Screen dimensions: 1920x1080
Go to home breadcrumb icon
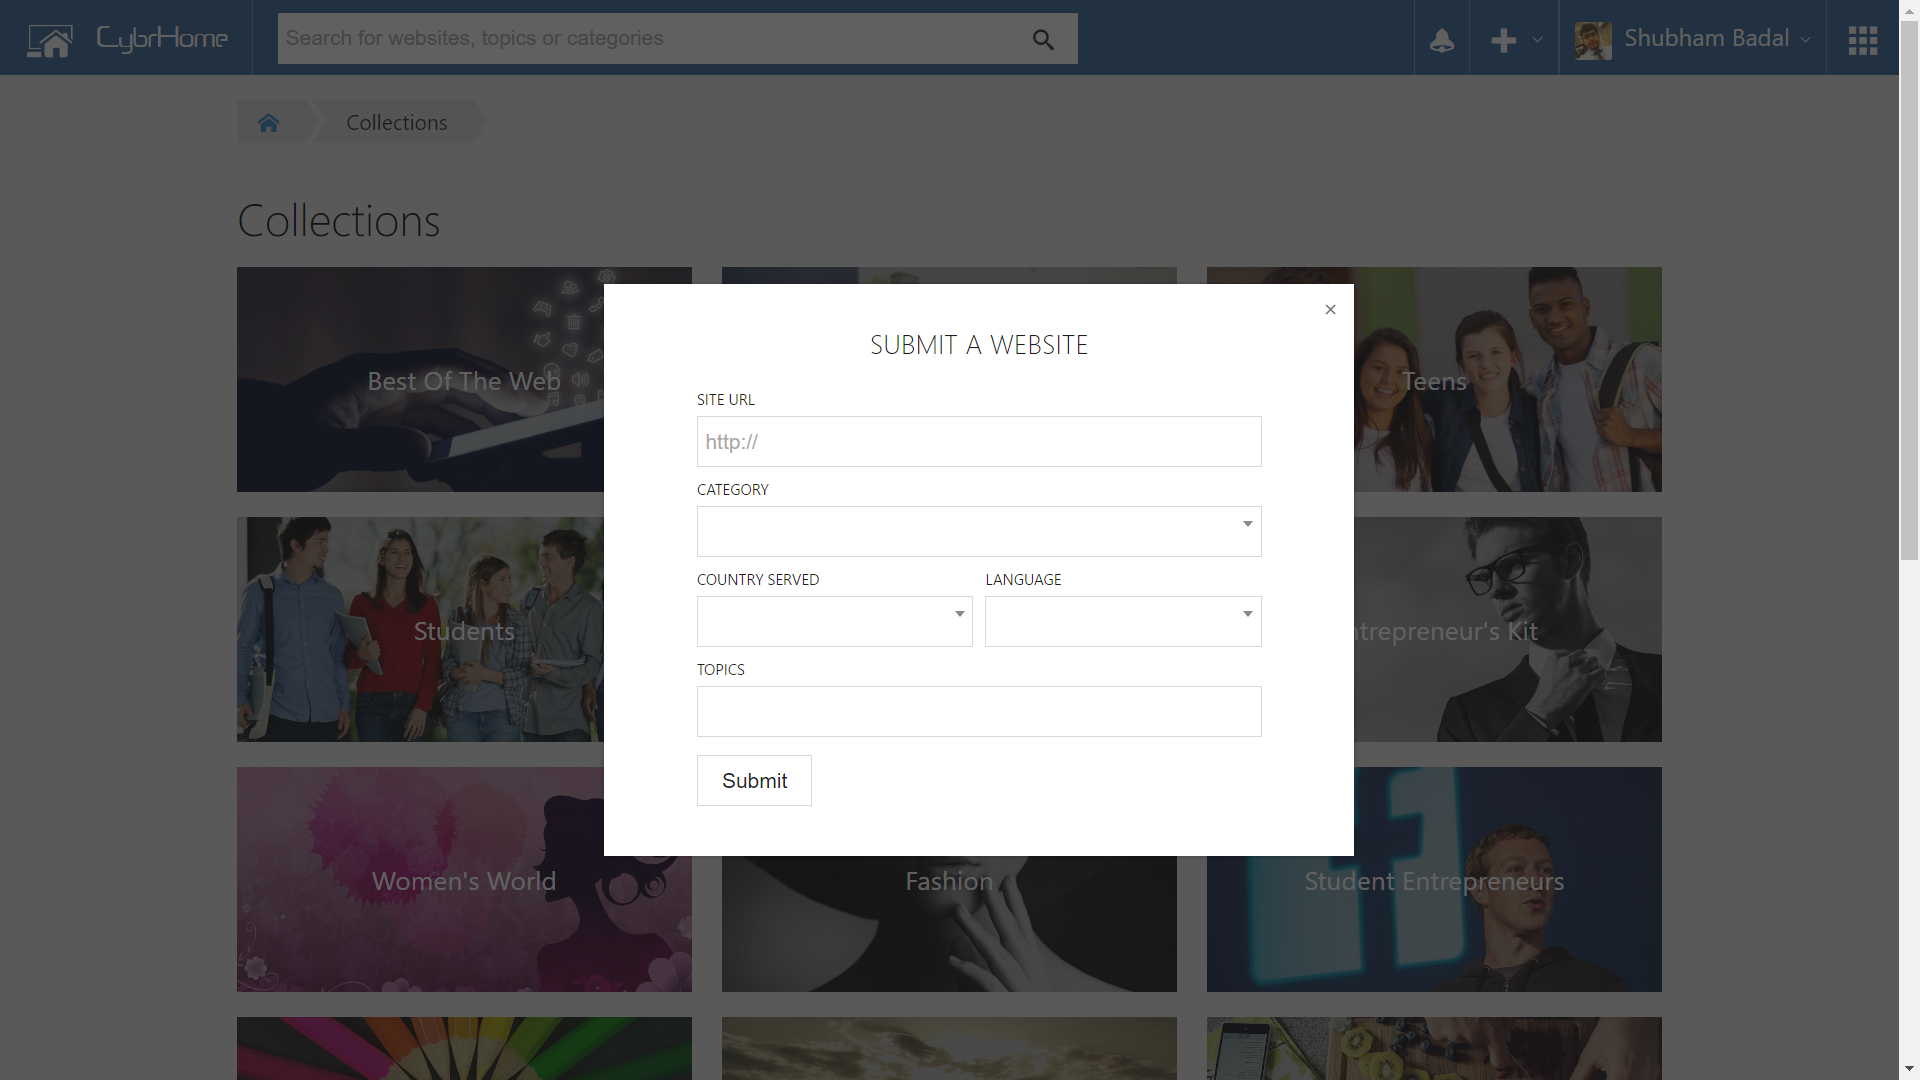[268, 122]
